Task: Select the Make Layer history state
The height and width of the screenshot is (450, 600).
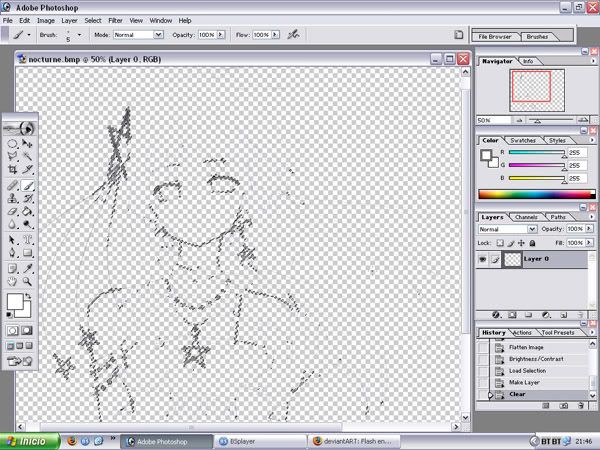Action: (x=524, y=383)
